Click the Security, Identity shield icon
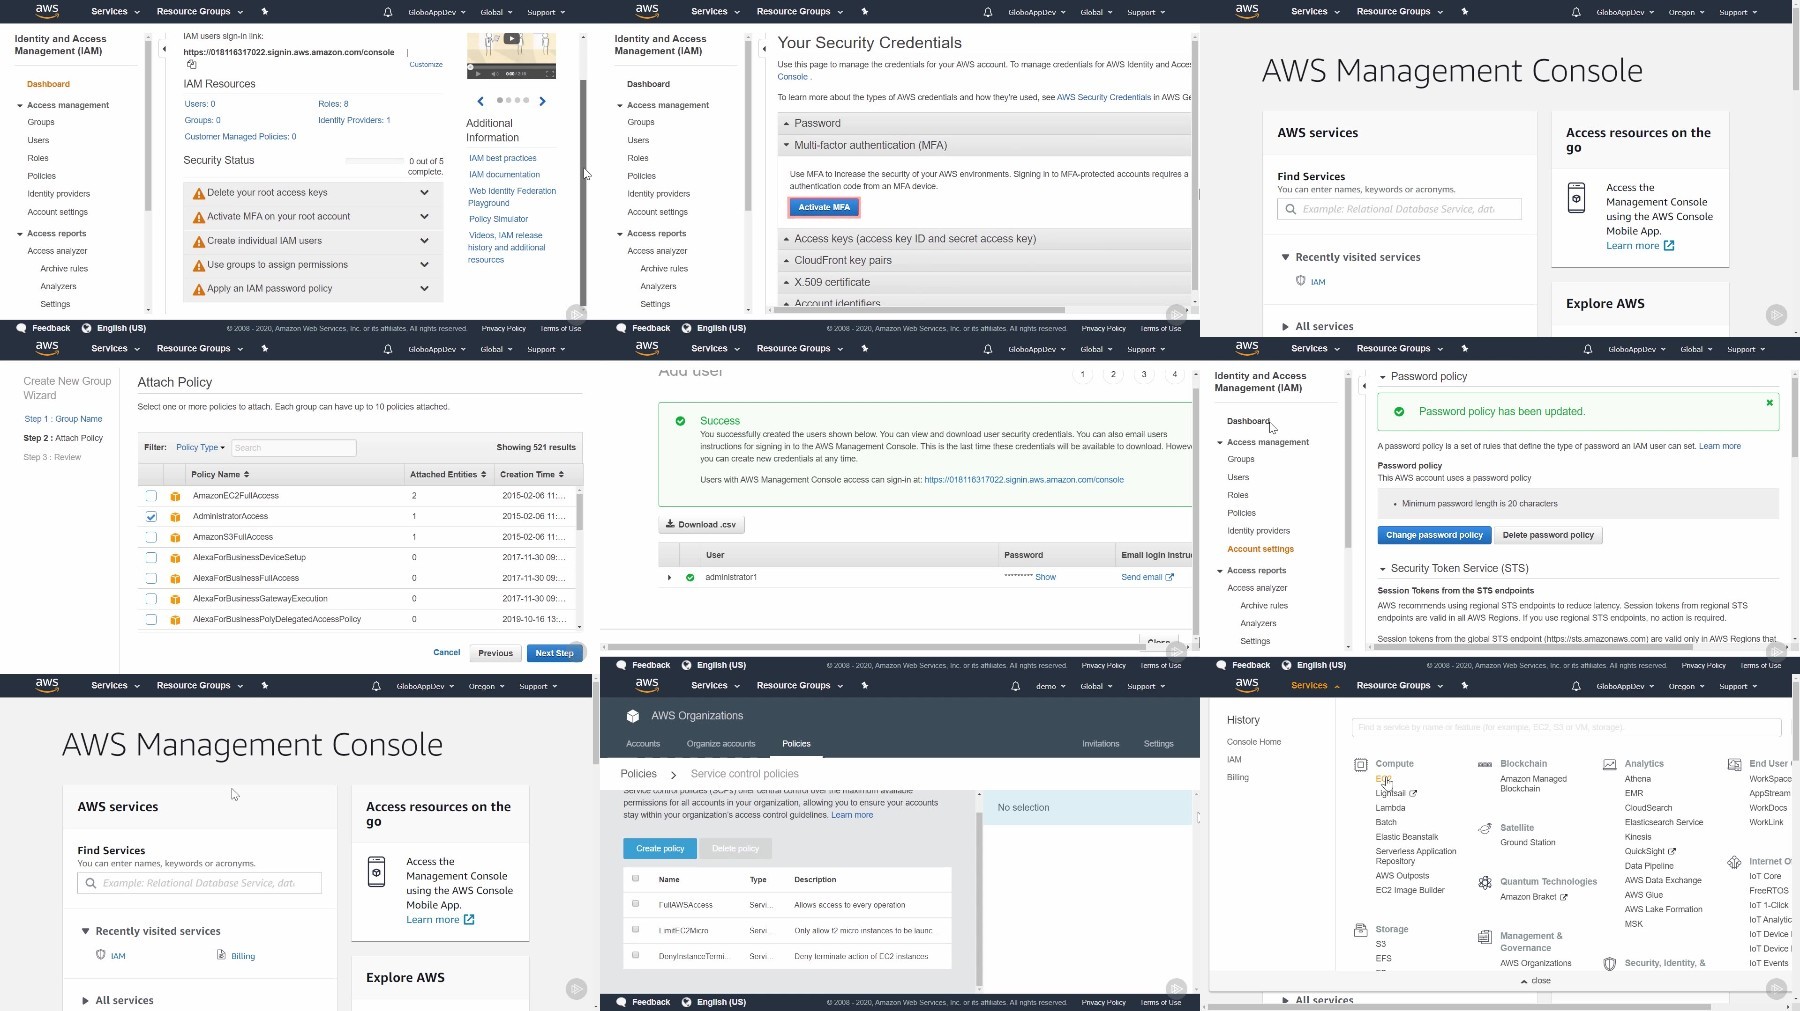The image size is (1800, 1011). (x=1610, y=964)
